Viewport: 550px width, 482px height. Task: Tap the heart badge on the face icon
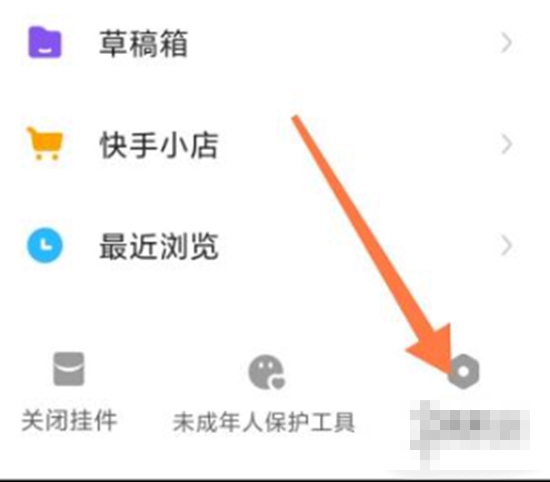pos(279,383)
